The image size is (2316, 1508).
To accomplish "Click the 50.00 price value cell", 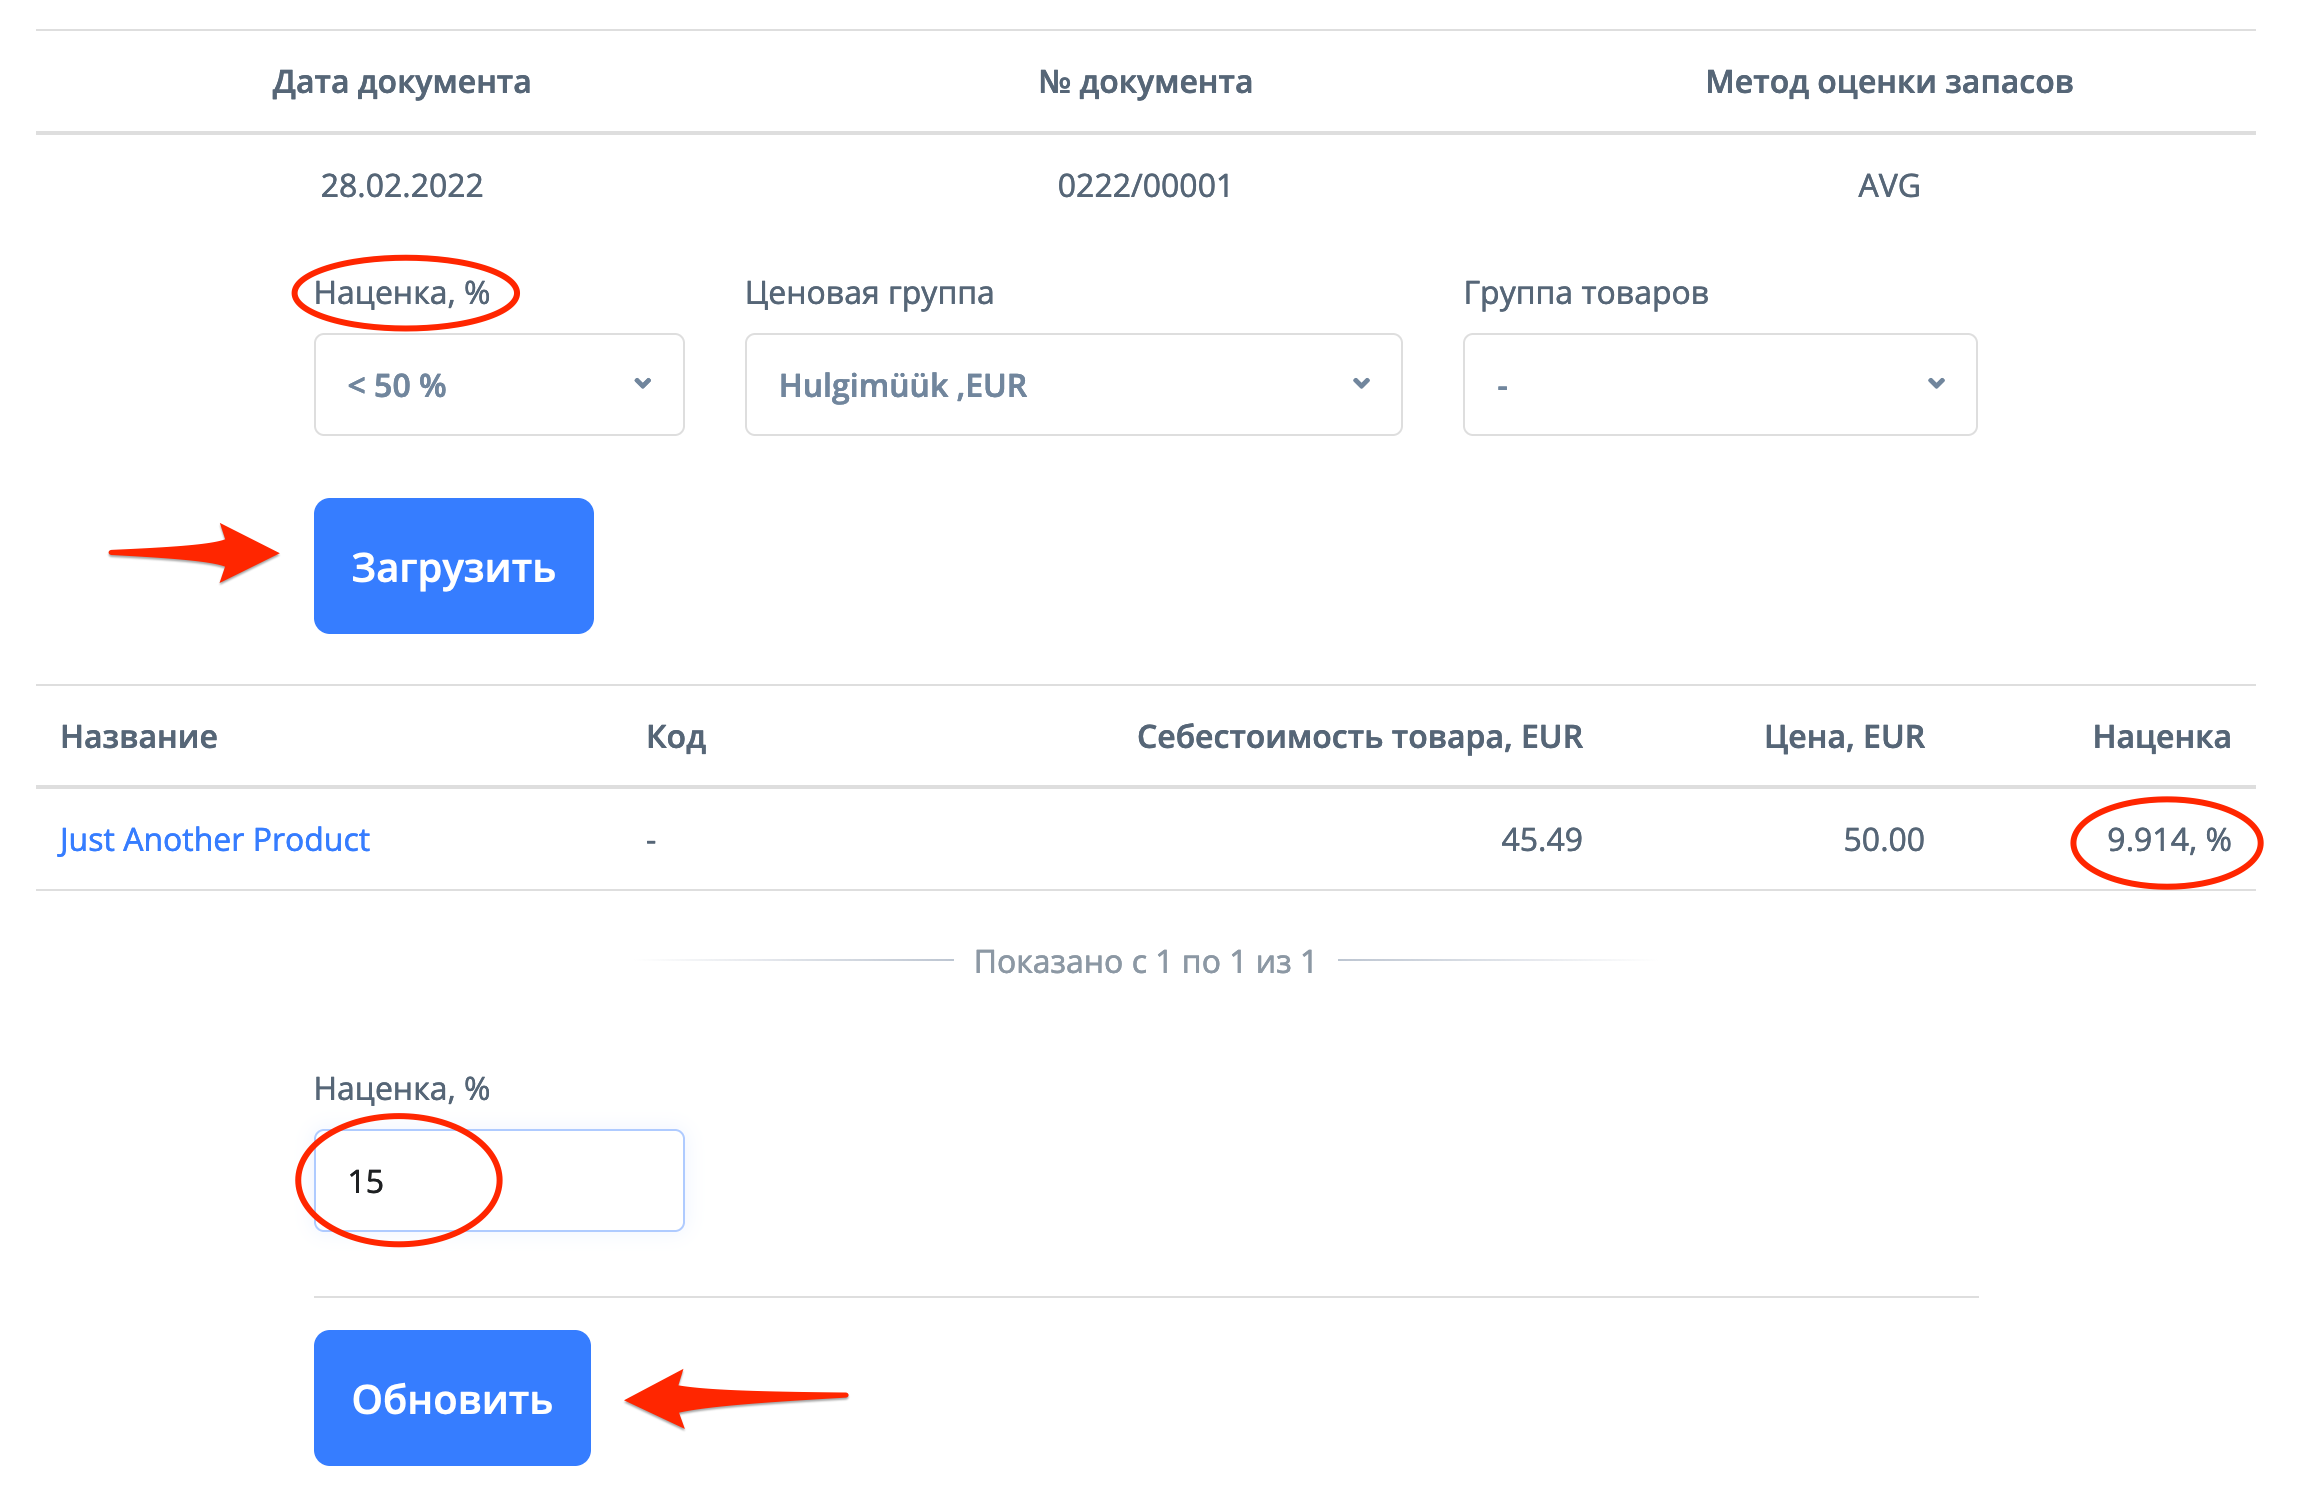I will click(1883, 840).
